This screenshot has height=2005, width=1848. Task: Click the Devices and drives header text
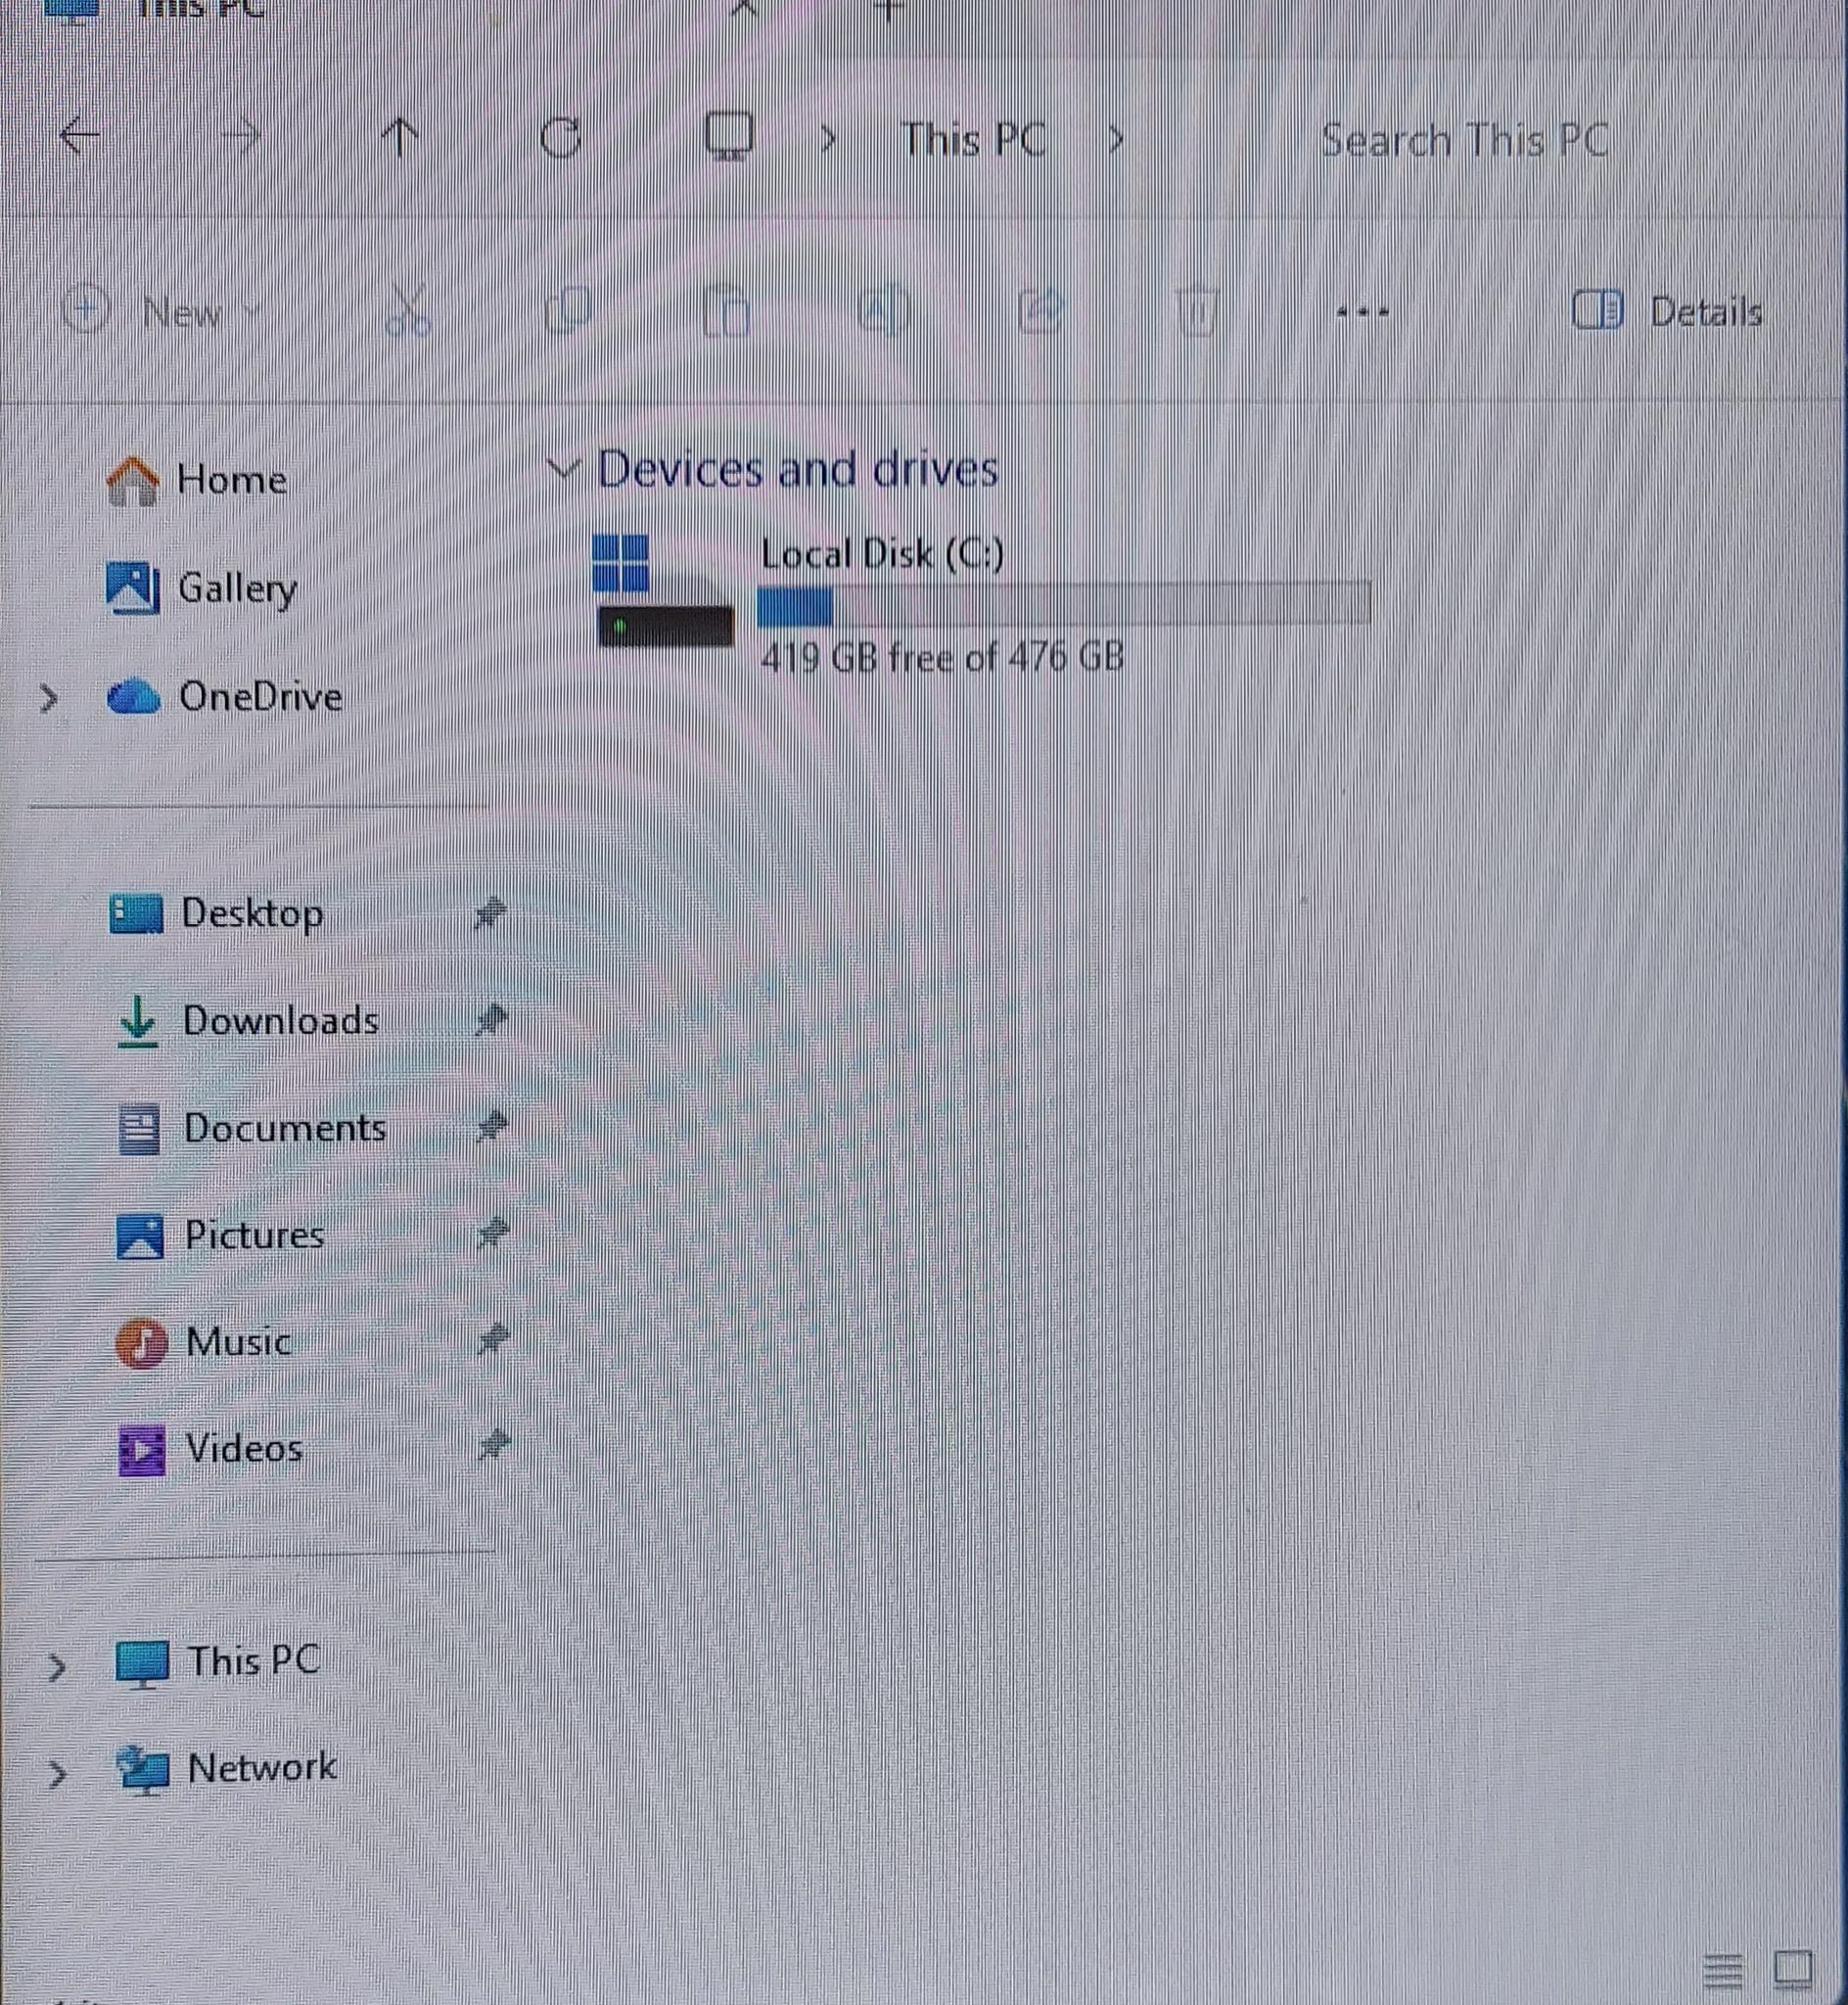pos(798,469)
